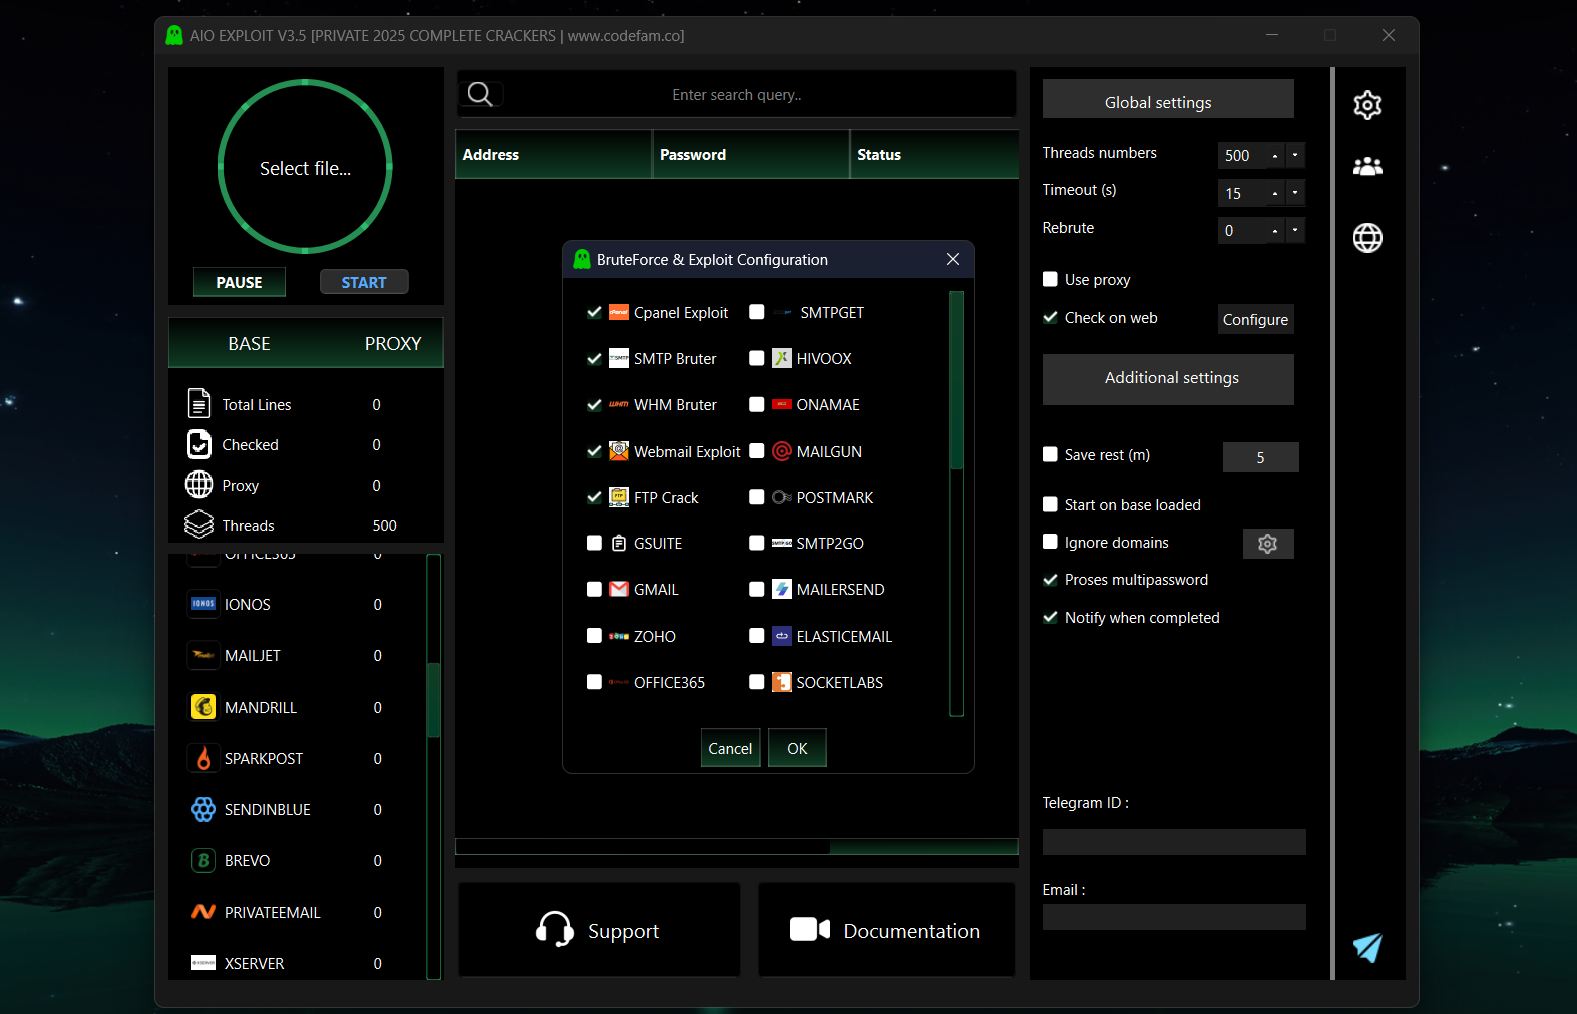Switch to the BASE tab
This screenshot has width=1577, height=1014.
click(x=249, y=343)
